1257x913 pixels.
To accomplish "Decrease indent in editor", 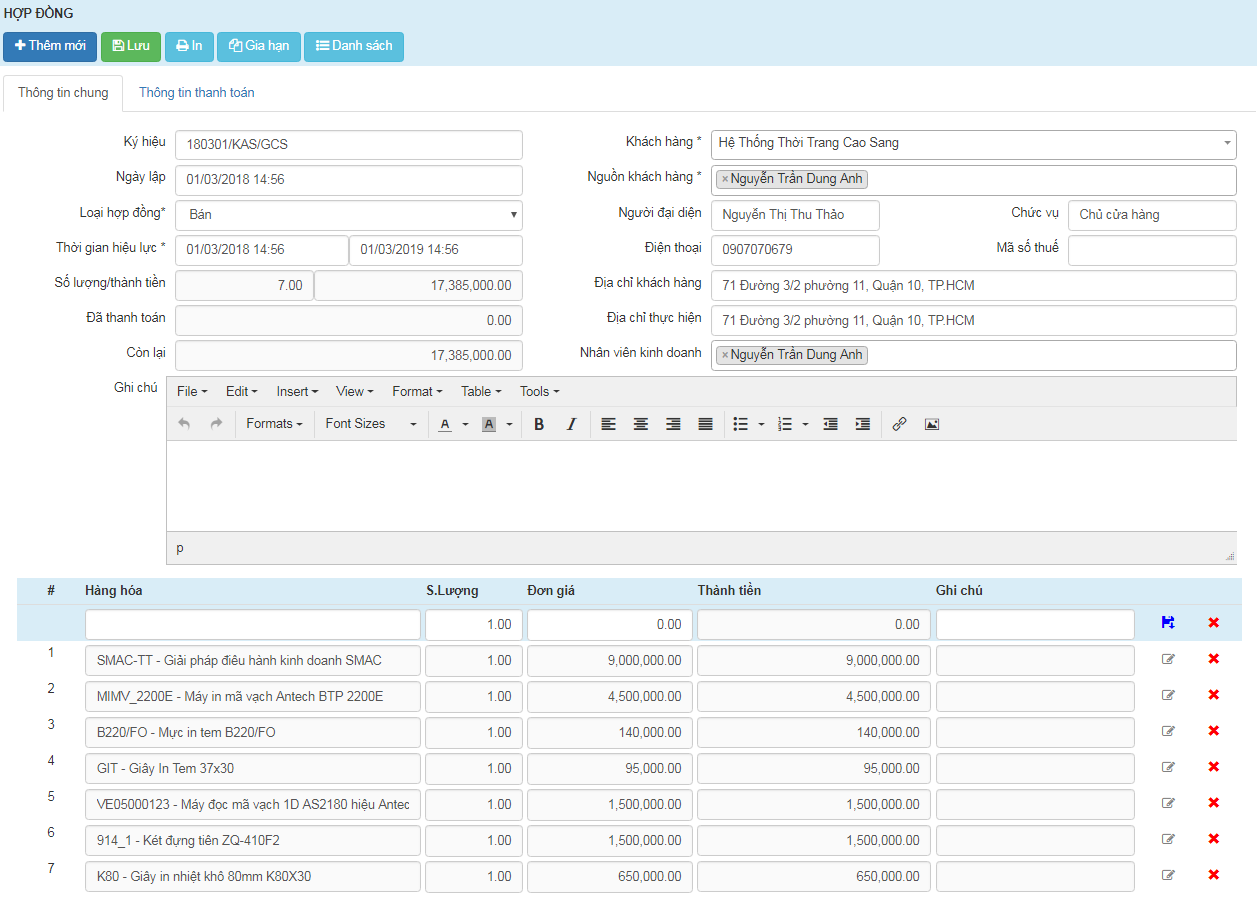I will [x=830, y=424].
